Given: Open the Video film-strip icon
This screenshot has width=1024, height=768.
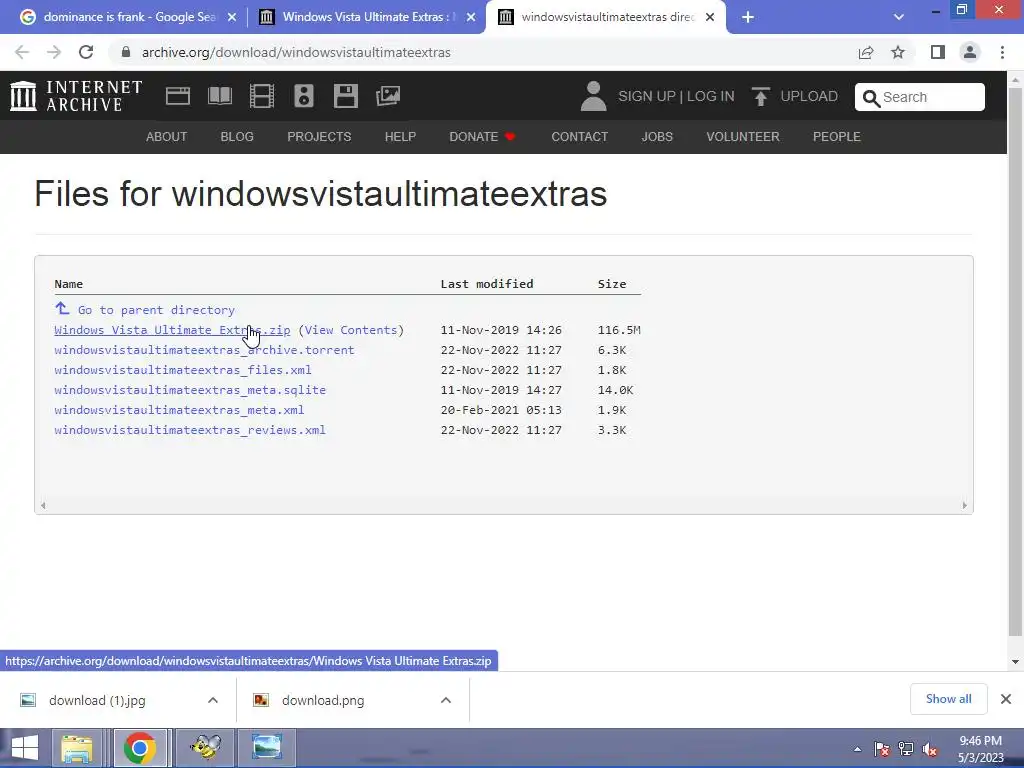Looking at the screenshot, I should tap(262, 96).
